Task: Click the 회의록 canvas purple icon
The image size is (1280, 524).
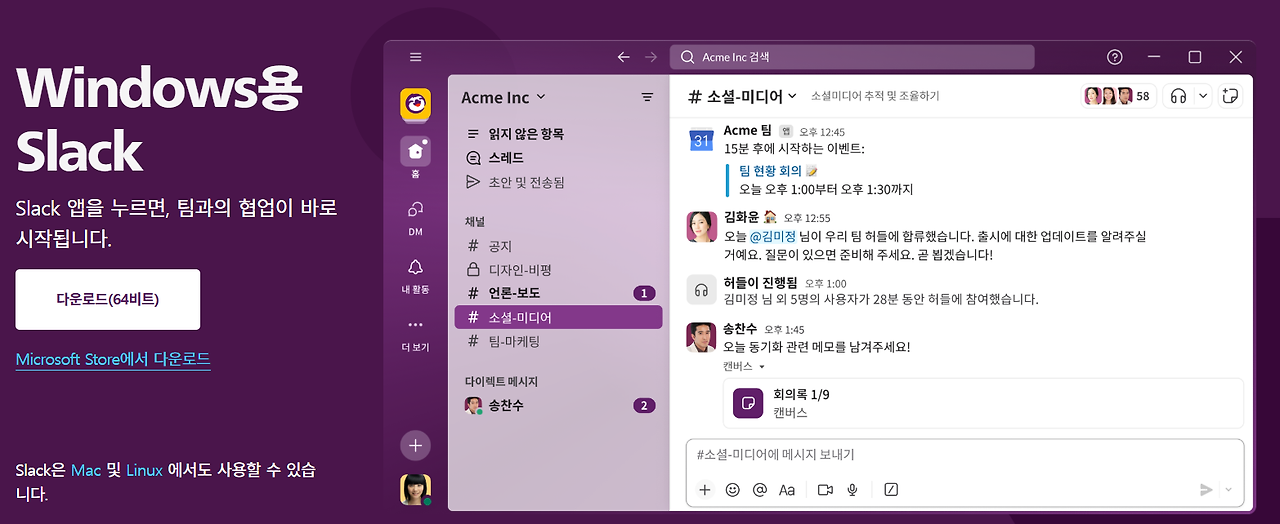Action: tap(747, 403)
